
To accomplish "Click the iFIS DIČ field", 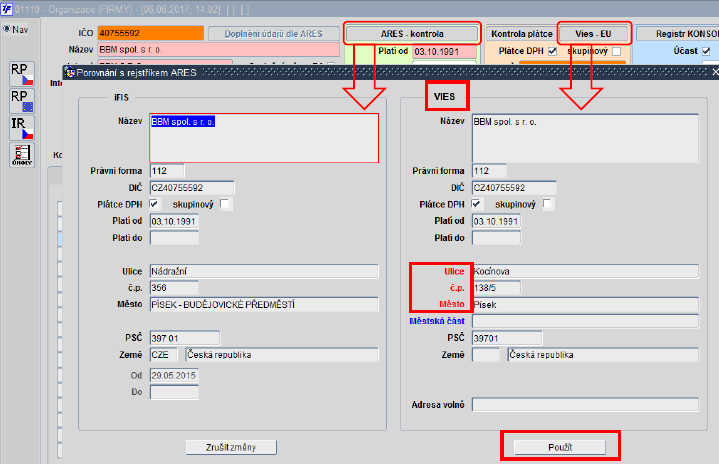I will click(192, 188).
